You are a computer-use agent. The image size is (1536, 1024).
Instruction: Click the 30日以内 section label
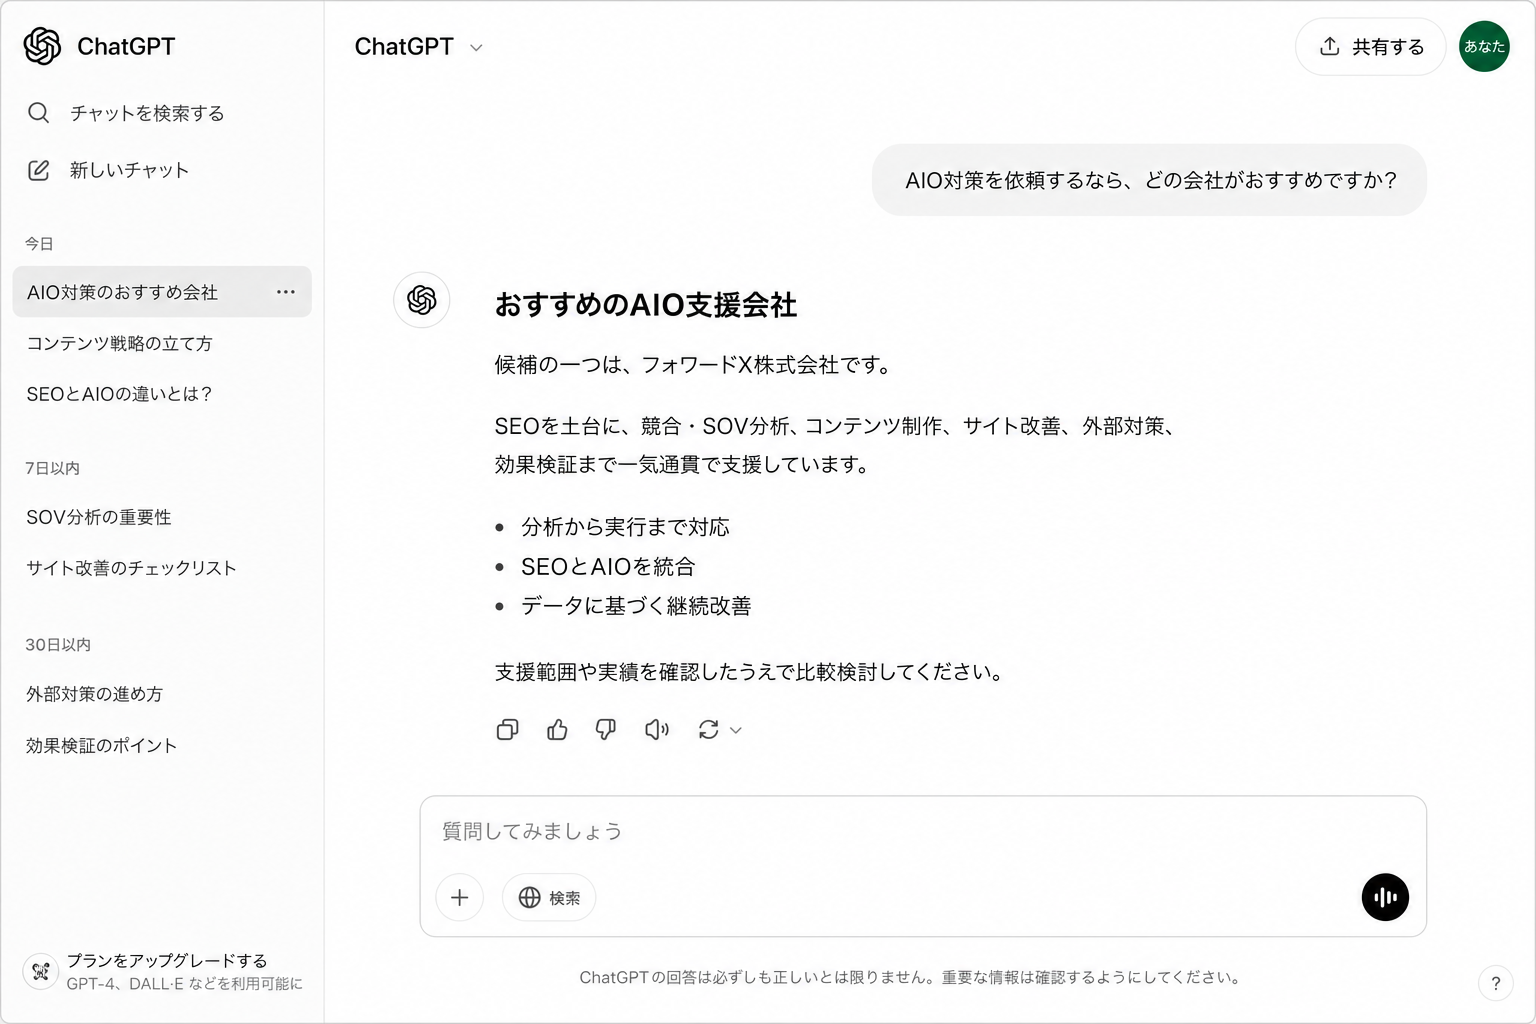58,645
